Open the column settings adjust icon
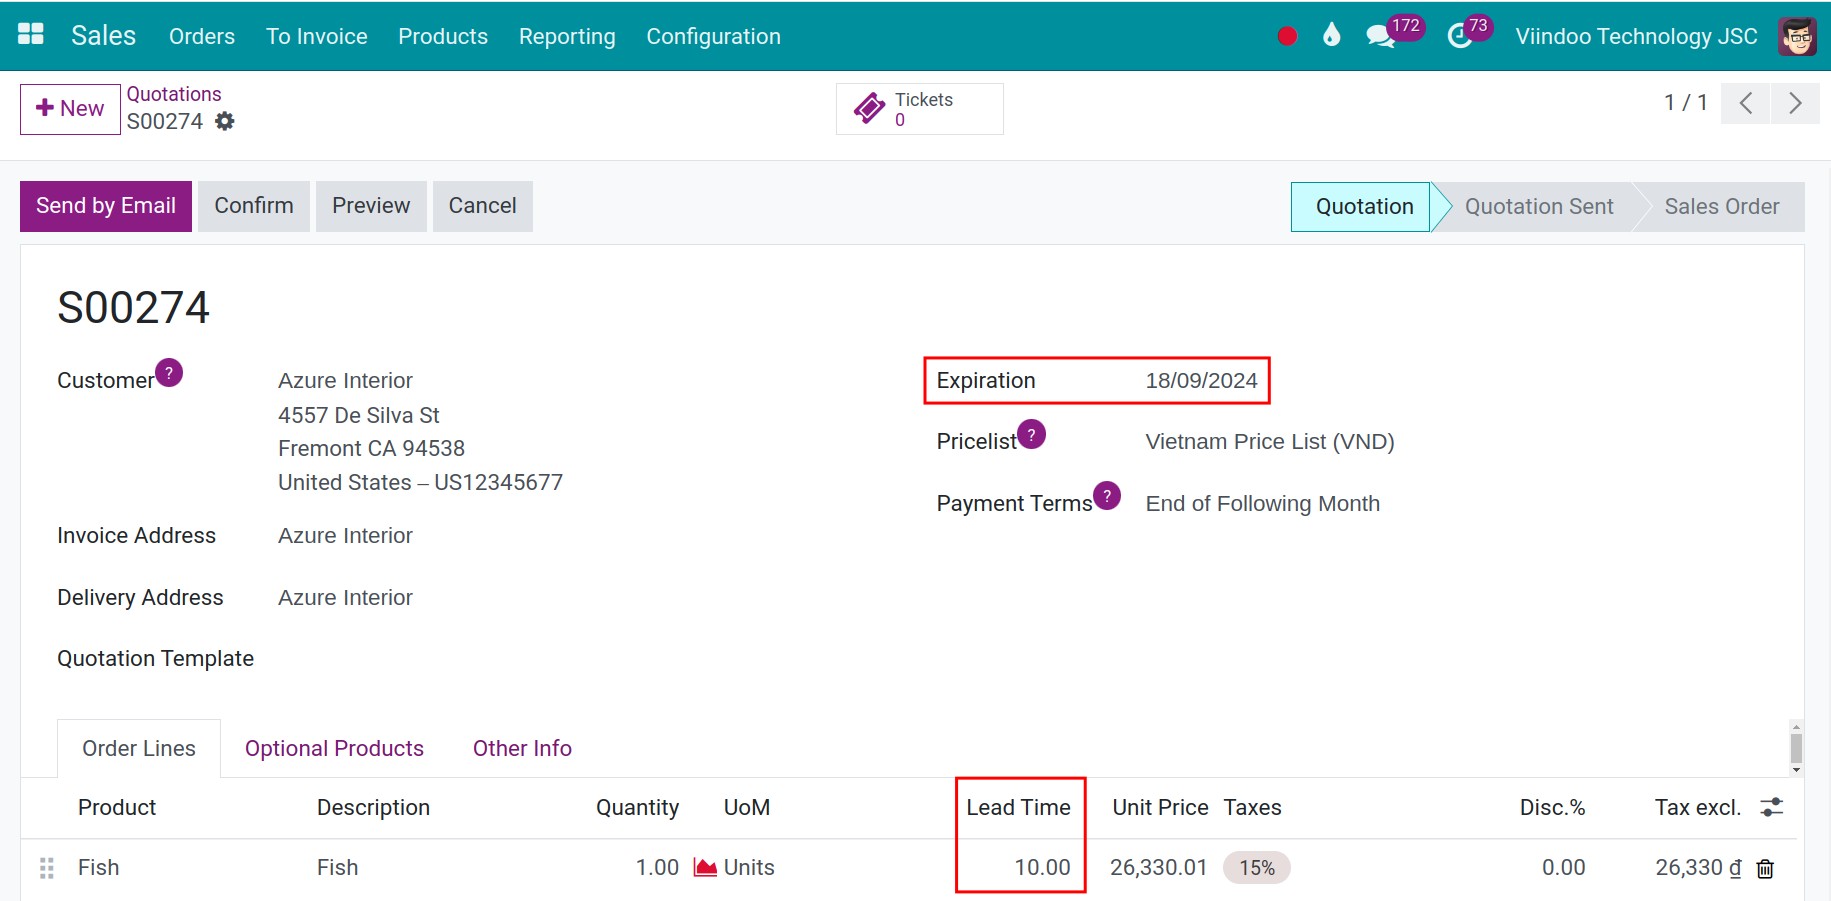Viewport: 1831px width, 901px height. click(1772, 807)
